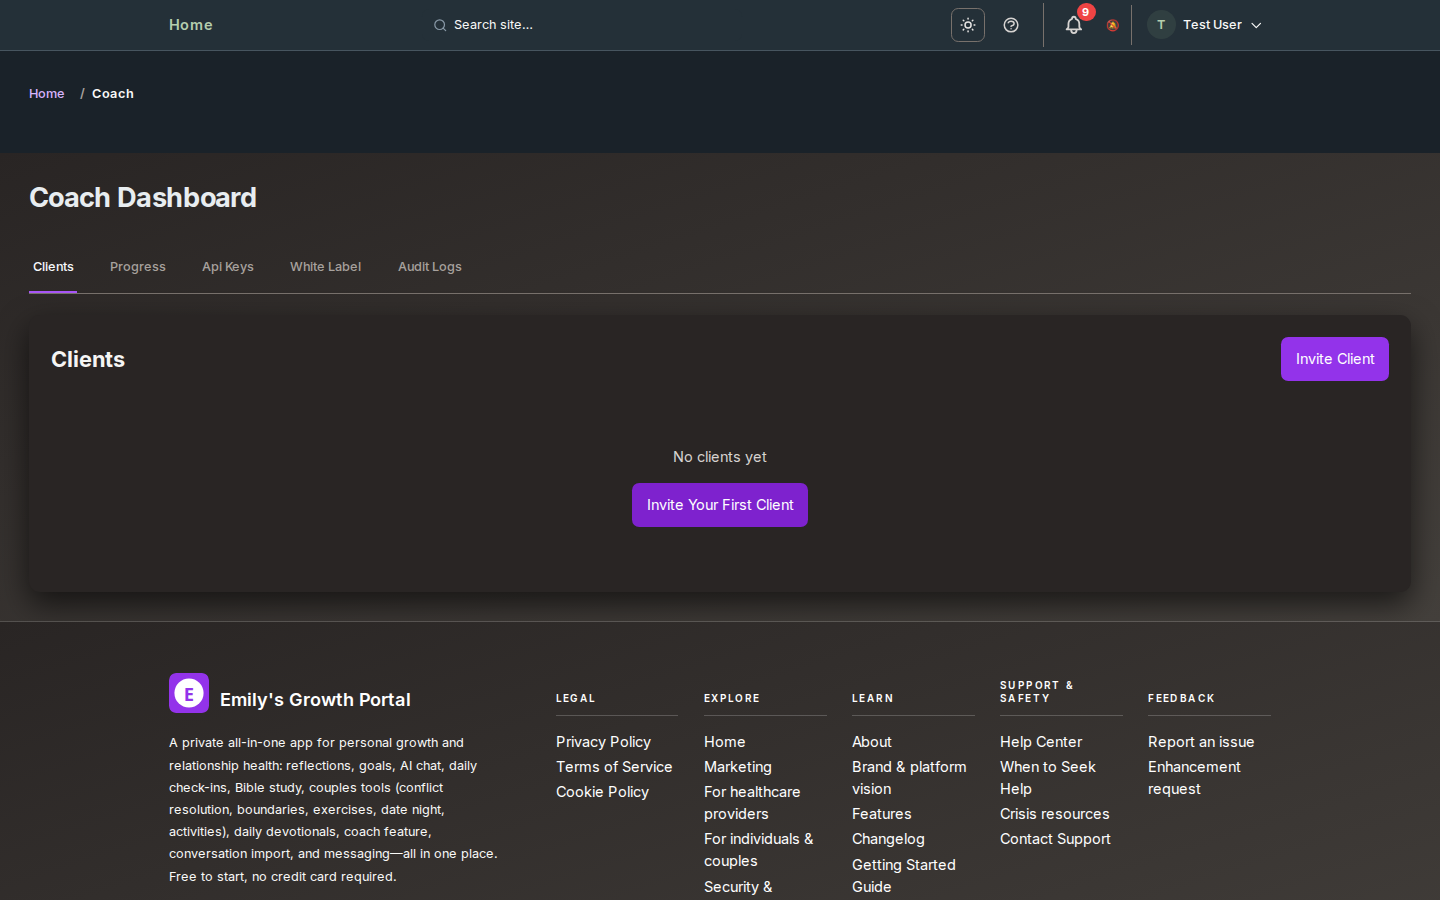Viewport: 1440px width, 900px height.
Task: Click Report an issue link
Action: (x=1200, y=742)
